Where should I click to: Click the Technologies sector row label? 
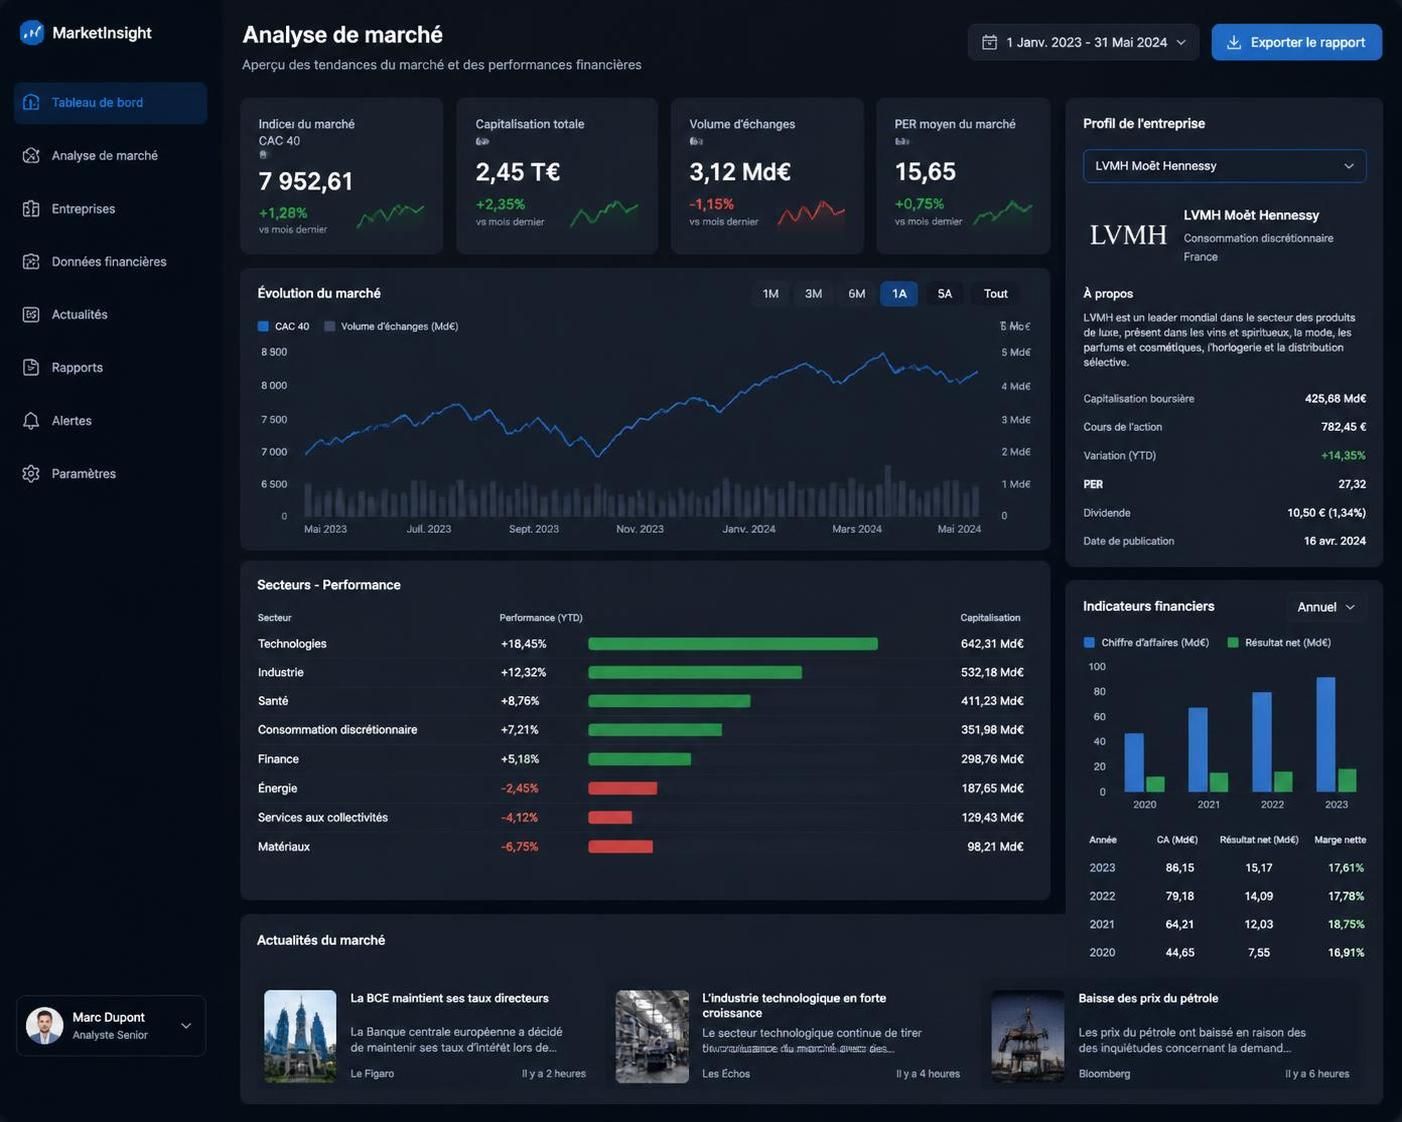tap(292, 644)
